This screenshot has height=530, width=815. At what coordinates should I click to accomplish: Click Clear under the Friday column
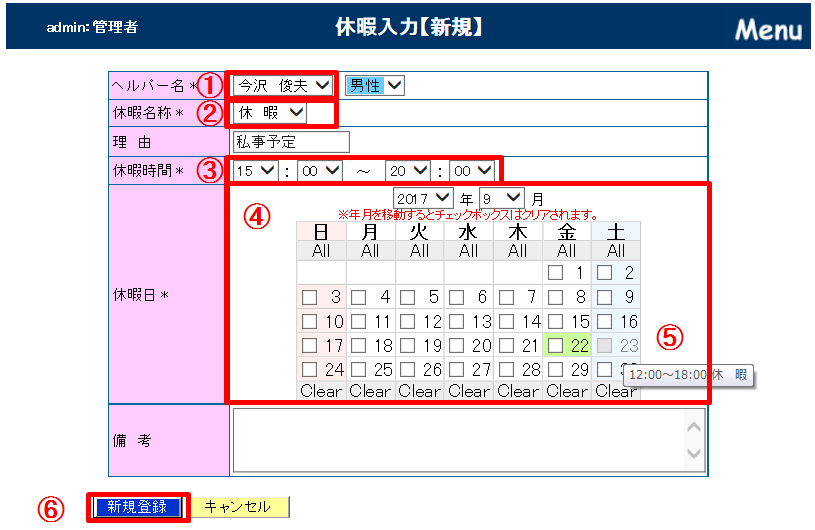pyautogui.click(x=566, y=391)
